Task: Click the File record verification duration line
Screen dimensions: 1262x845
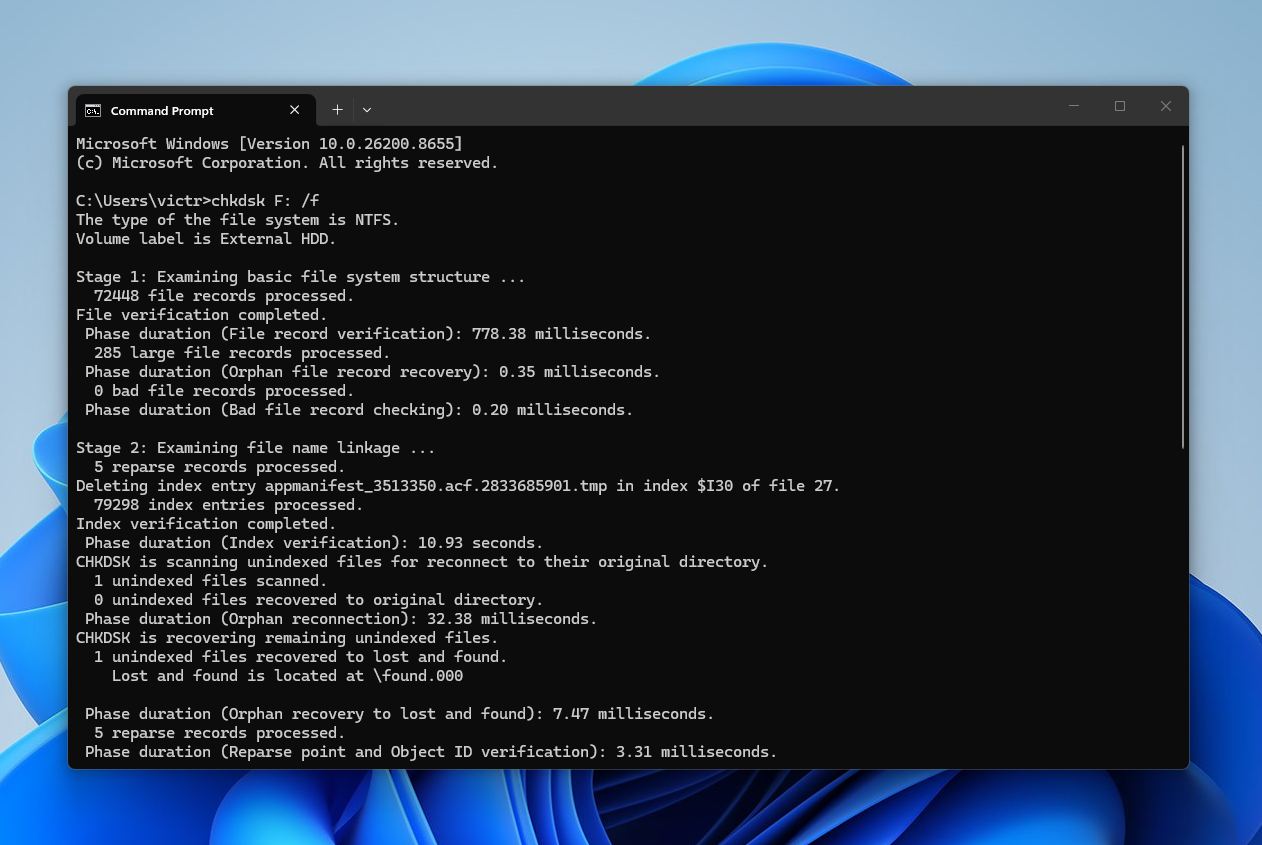Action: tap(368, 334)
